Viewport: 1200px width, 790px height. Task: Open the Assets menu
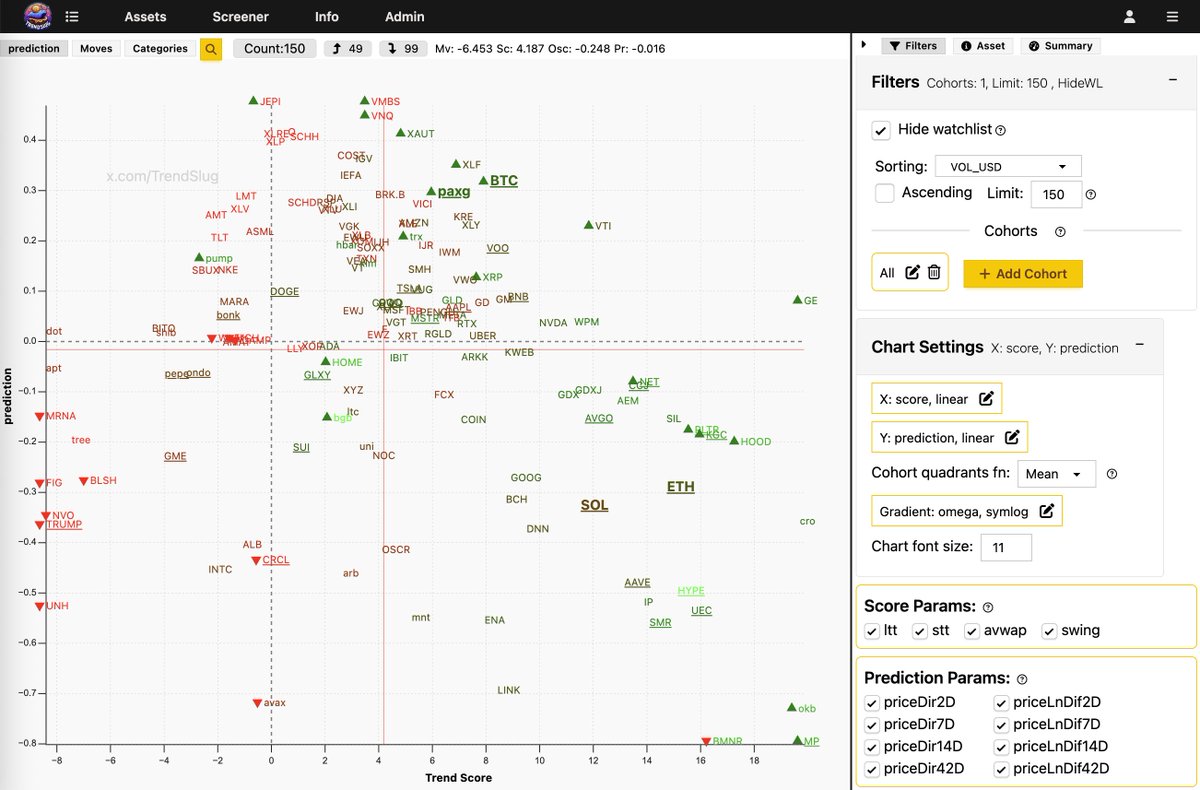click(145, 17)
